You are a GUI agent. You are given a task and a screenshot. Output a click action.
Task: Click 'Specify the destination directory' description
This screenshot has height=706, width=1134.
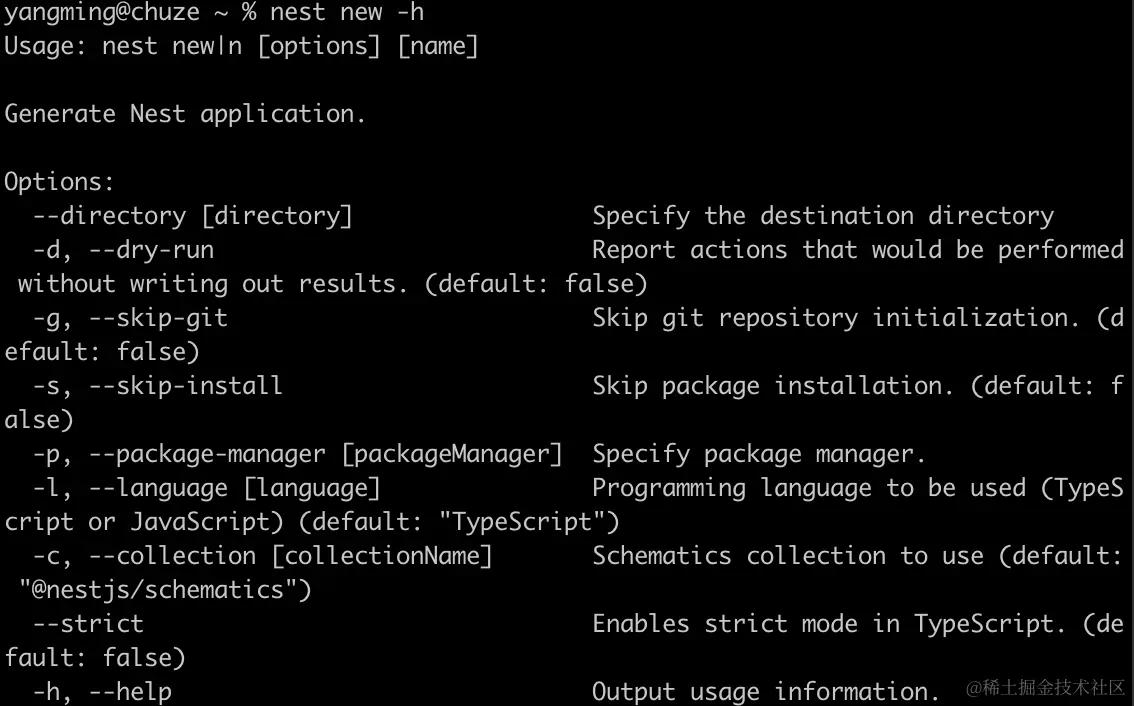pos(823,216)
